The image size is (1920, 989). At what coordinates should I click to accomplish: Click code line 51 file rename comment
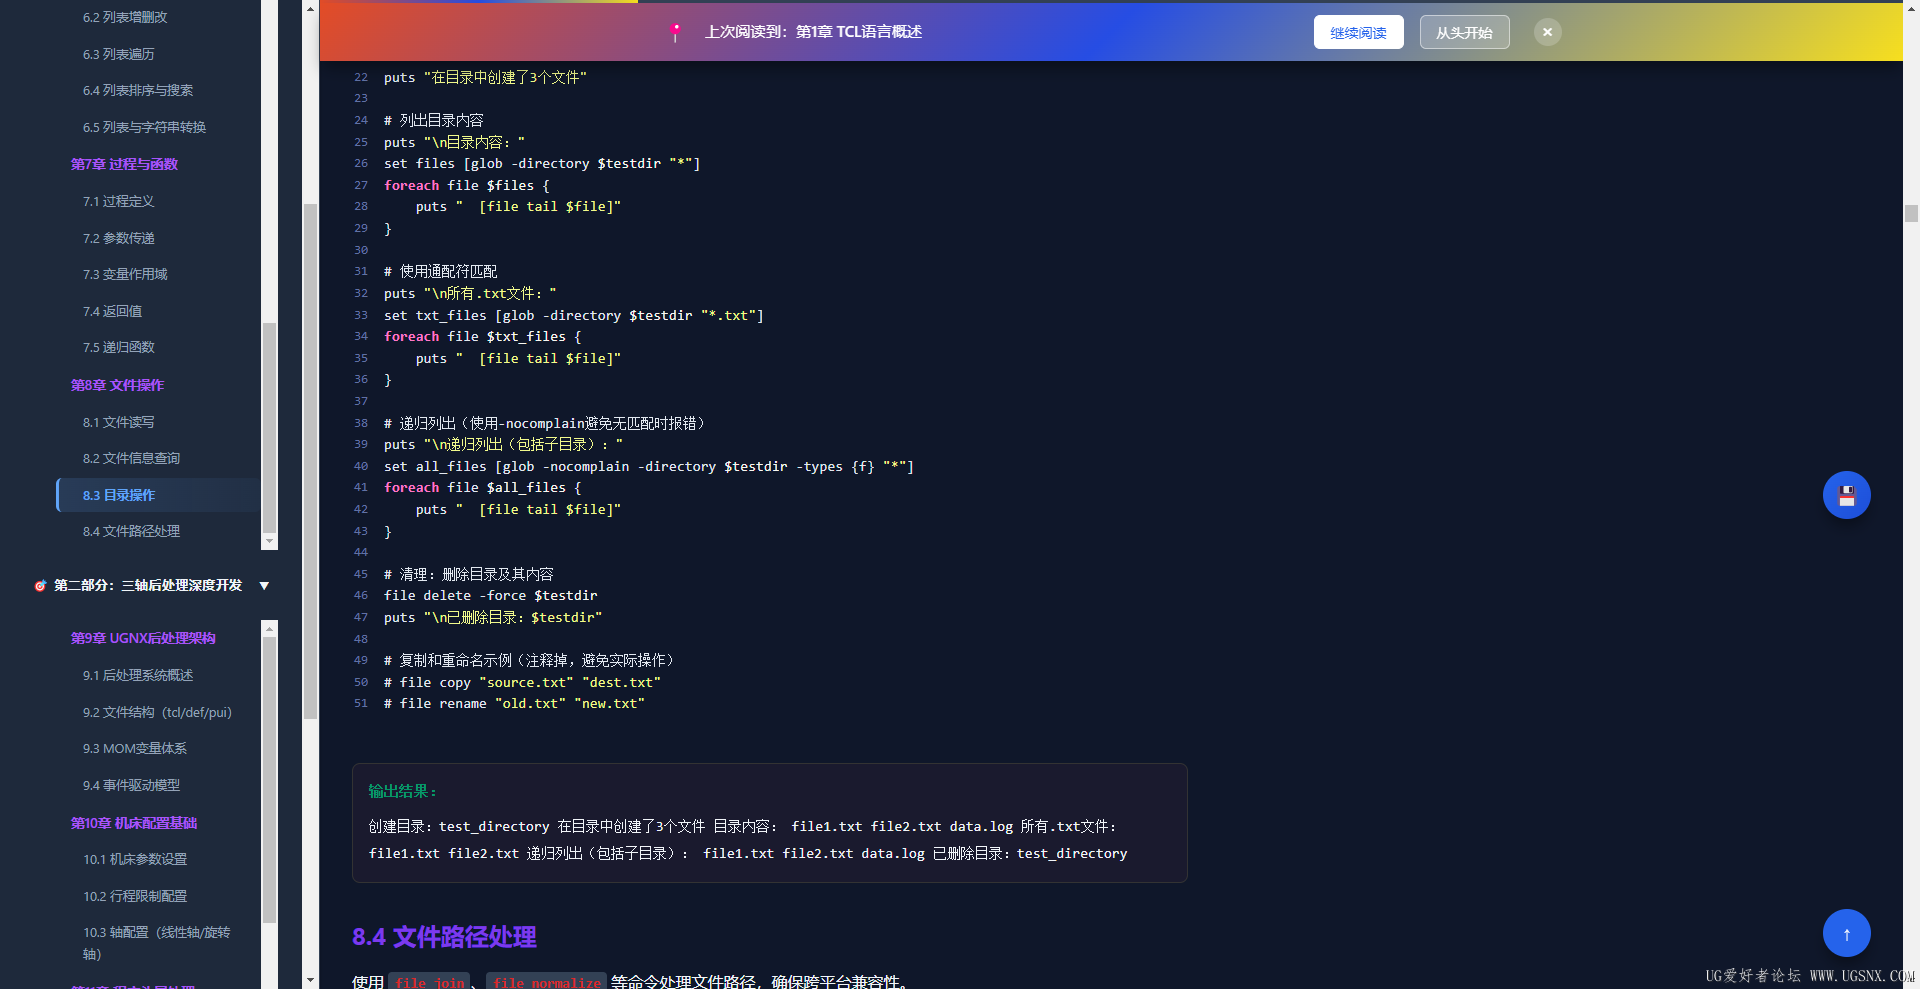(x=514, y=703)
